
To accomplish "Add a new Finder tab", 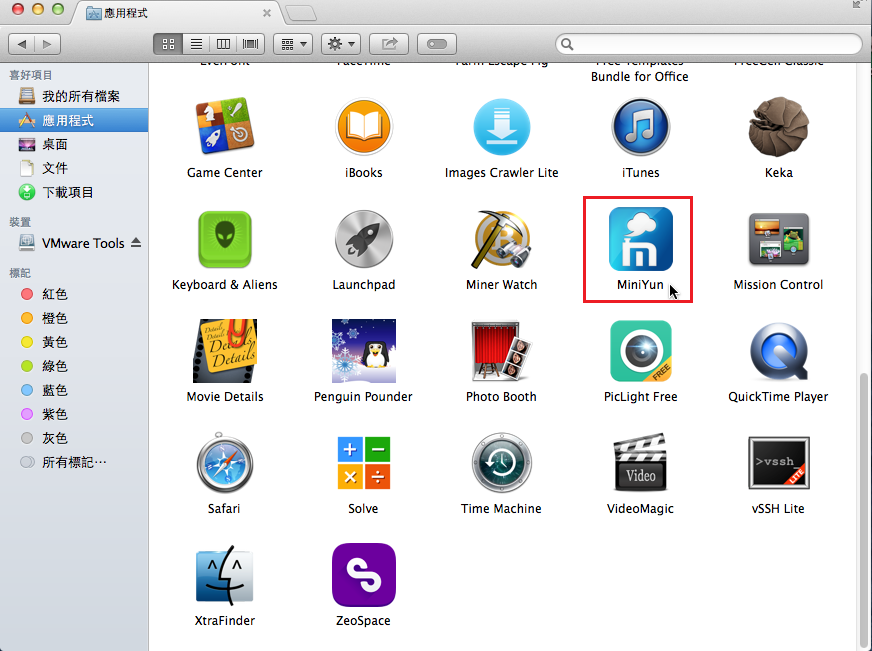I will pyautogui.click(x=301, y=13).
